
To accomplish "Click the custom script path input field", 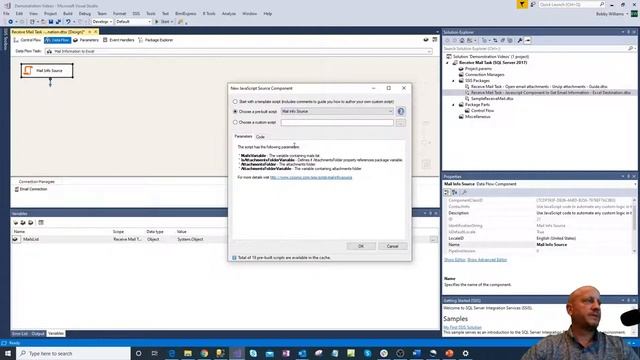I will 337,122.
